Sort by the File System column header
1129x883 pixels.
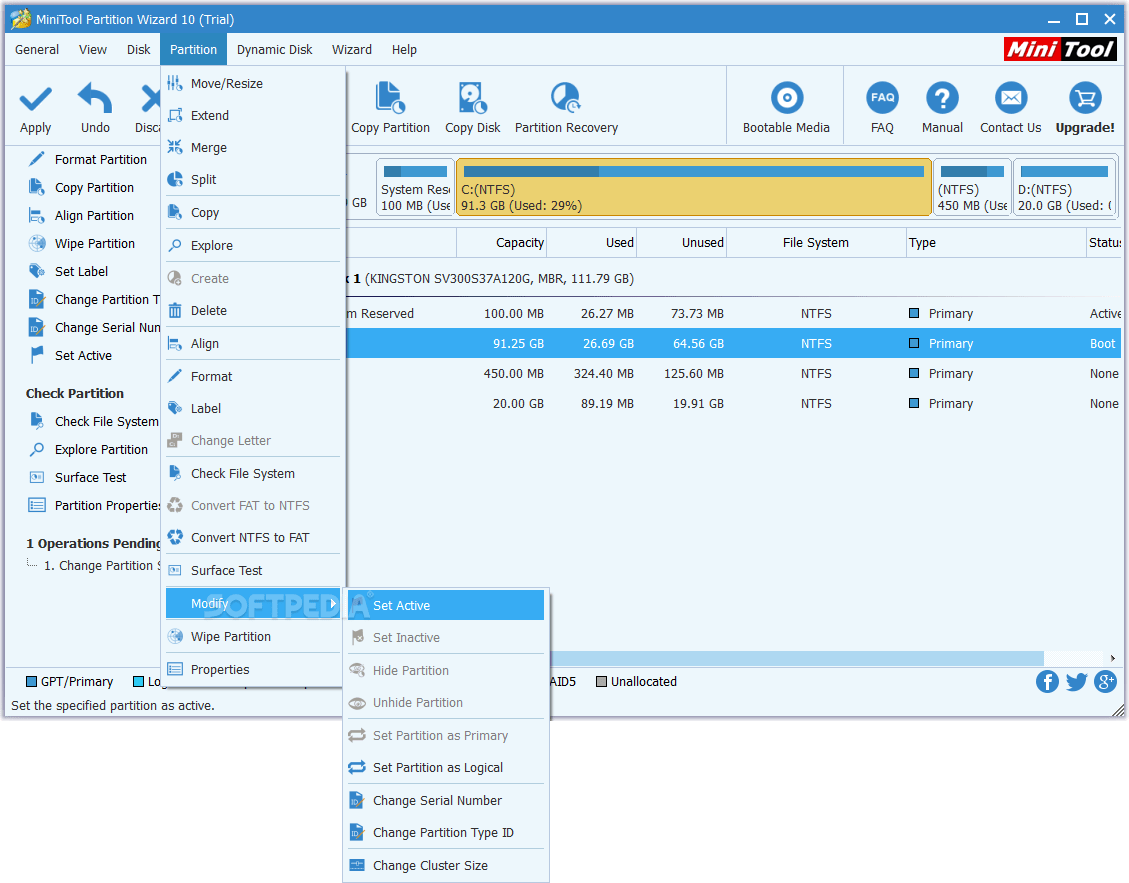pyautogui.click(x=815, y=243)
